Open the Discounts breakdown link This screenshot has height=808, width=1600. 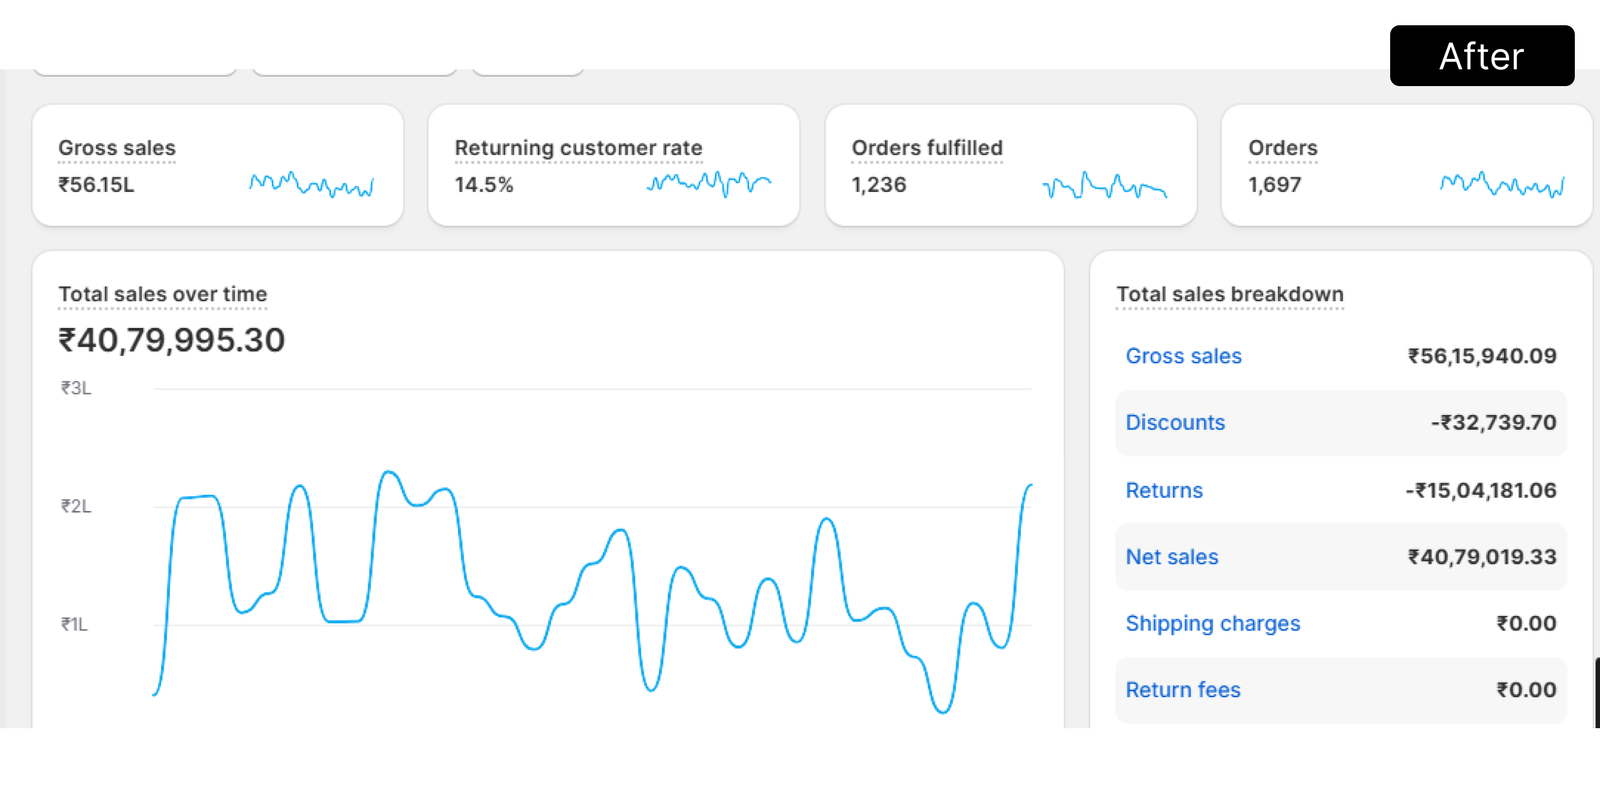pyautogui.click(x=1175, y=423)
